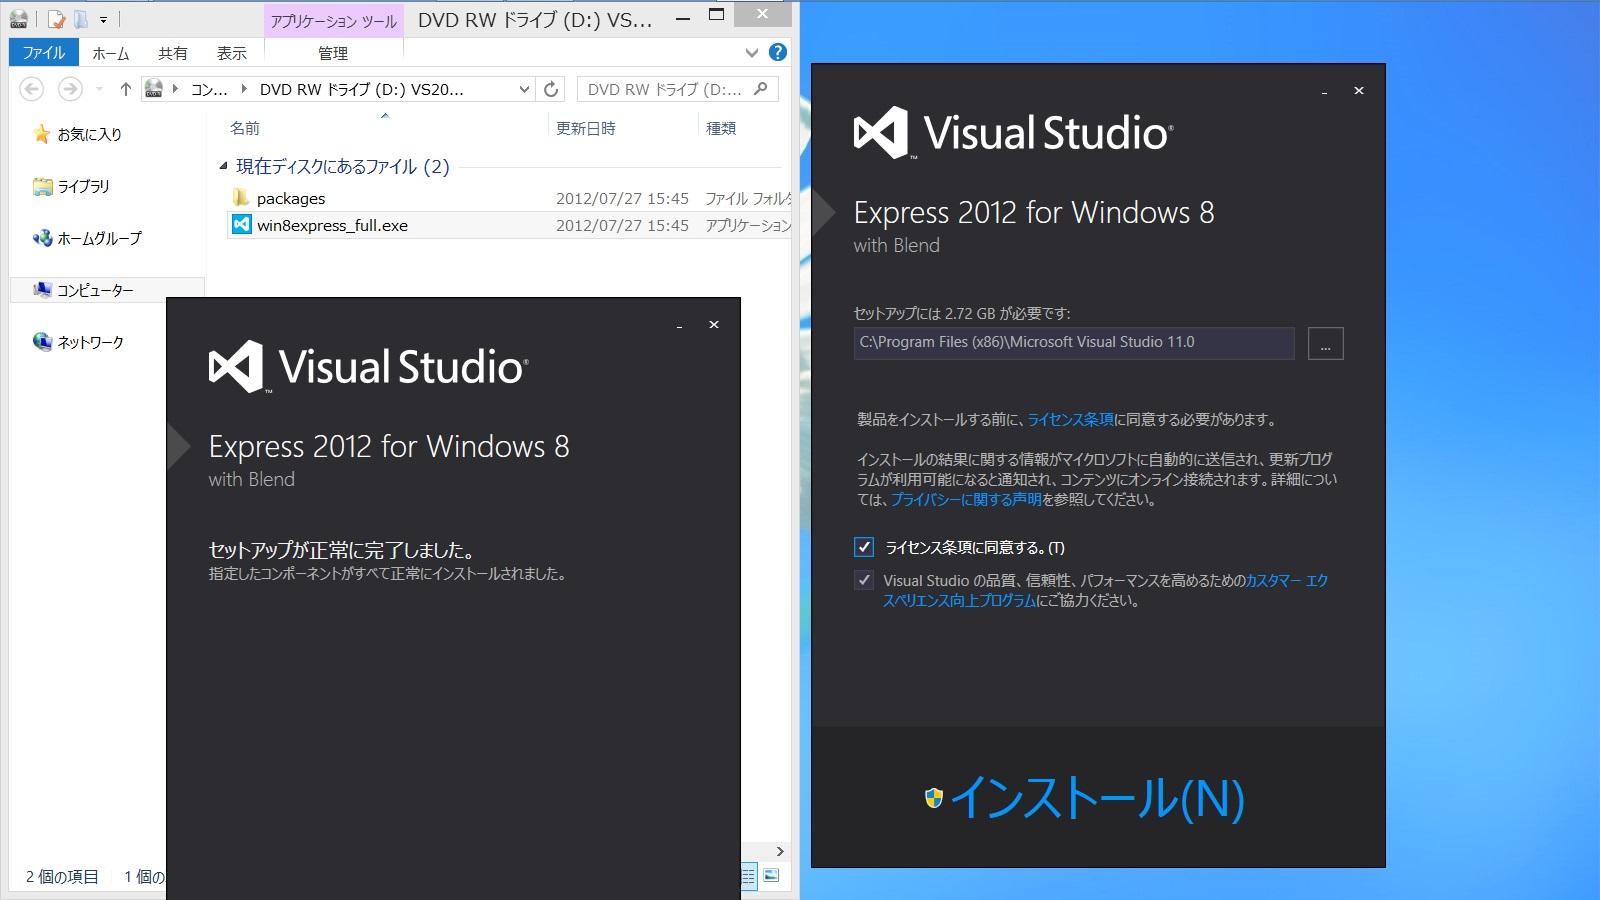Click the UAC shield icon beside インストール

coord(934,798)
